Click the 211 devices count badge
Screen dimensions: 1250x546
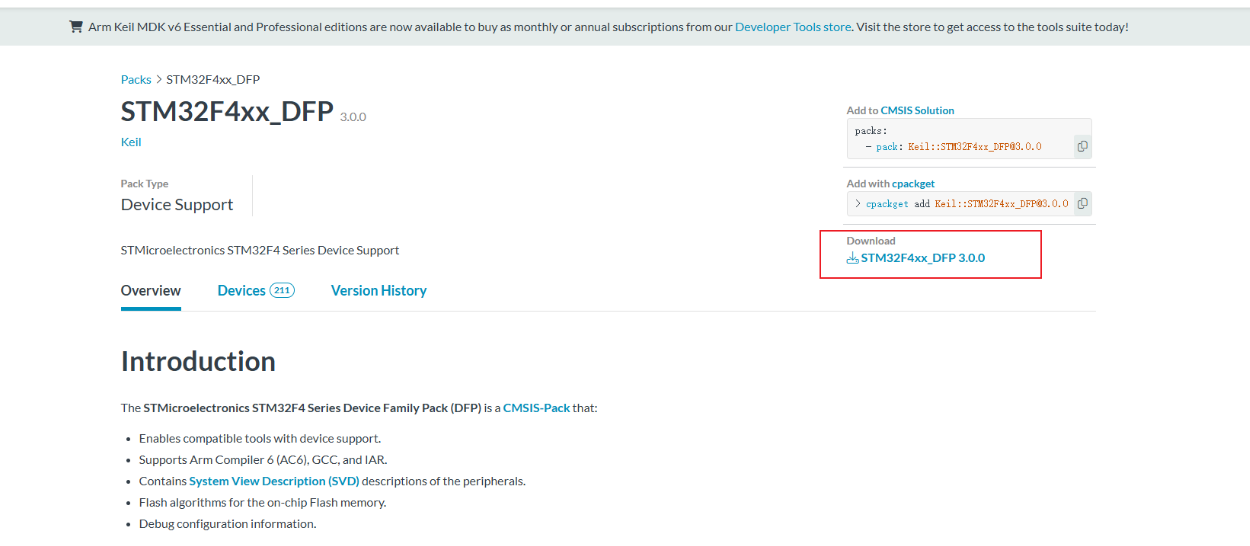point(282,291)
